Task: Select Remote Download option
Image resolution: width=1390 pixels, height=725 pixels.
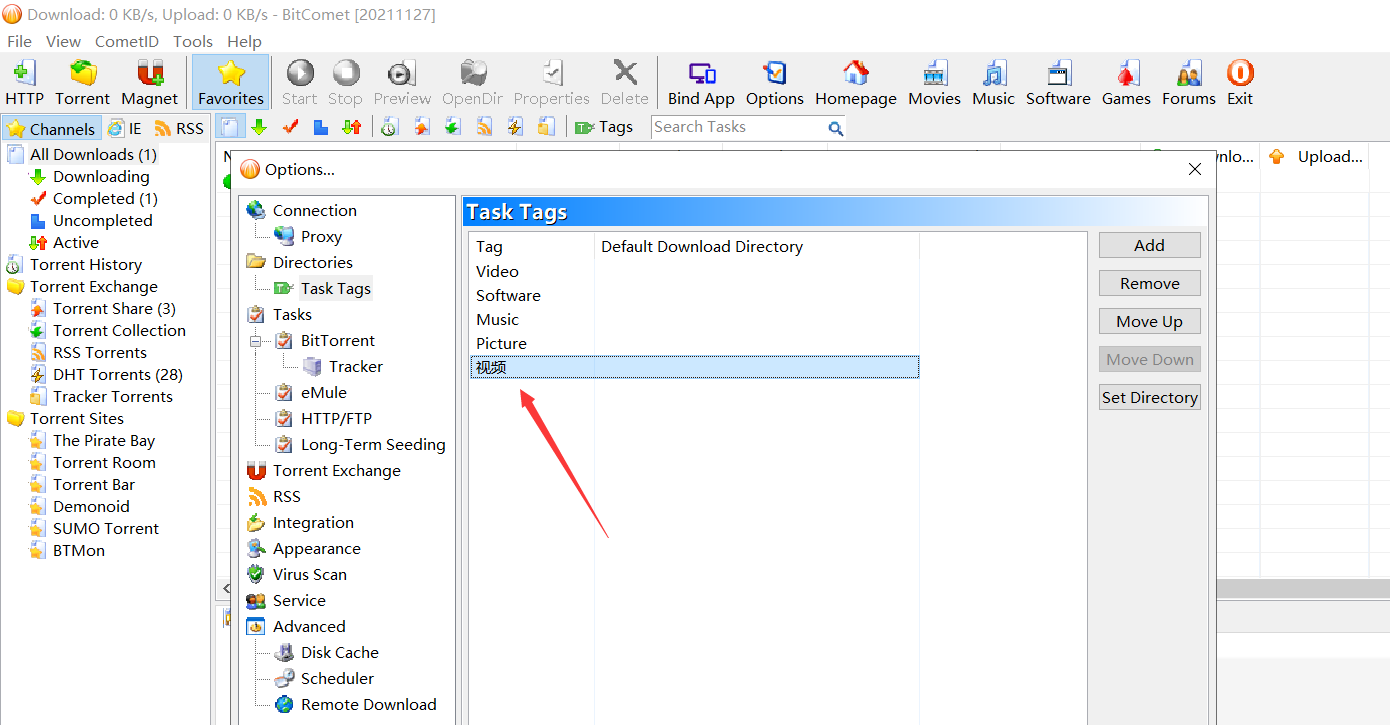Action: tap(369, 704)
